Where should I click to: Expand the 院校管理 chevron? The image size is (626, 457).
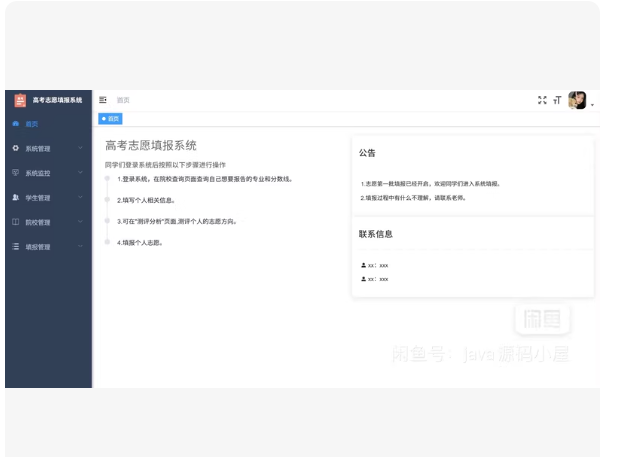[80, 222]
